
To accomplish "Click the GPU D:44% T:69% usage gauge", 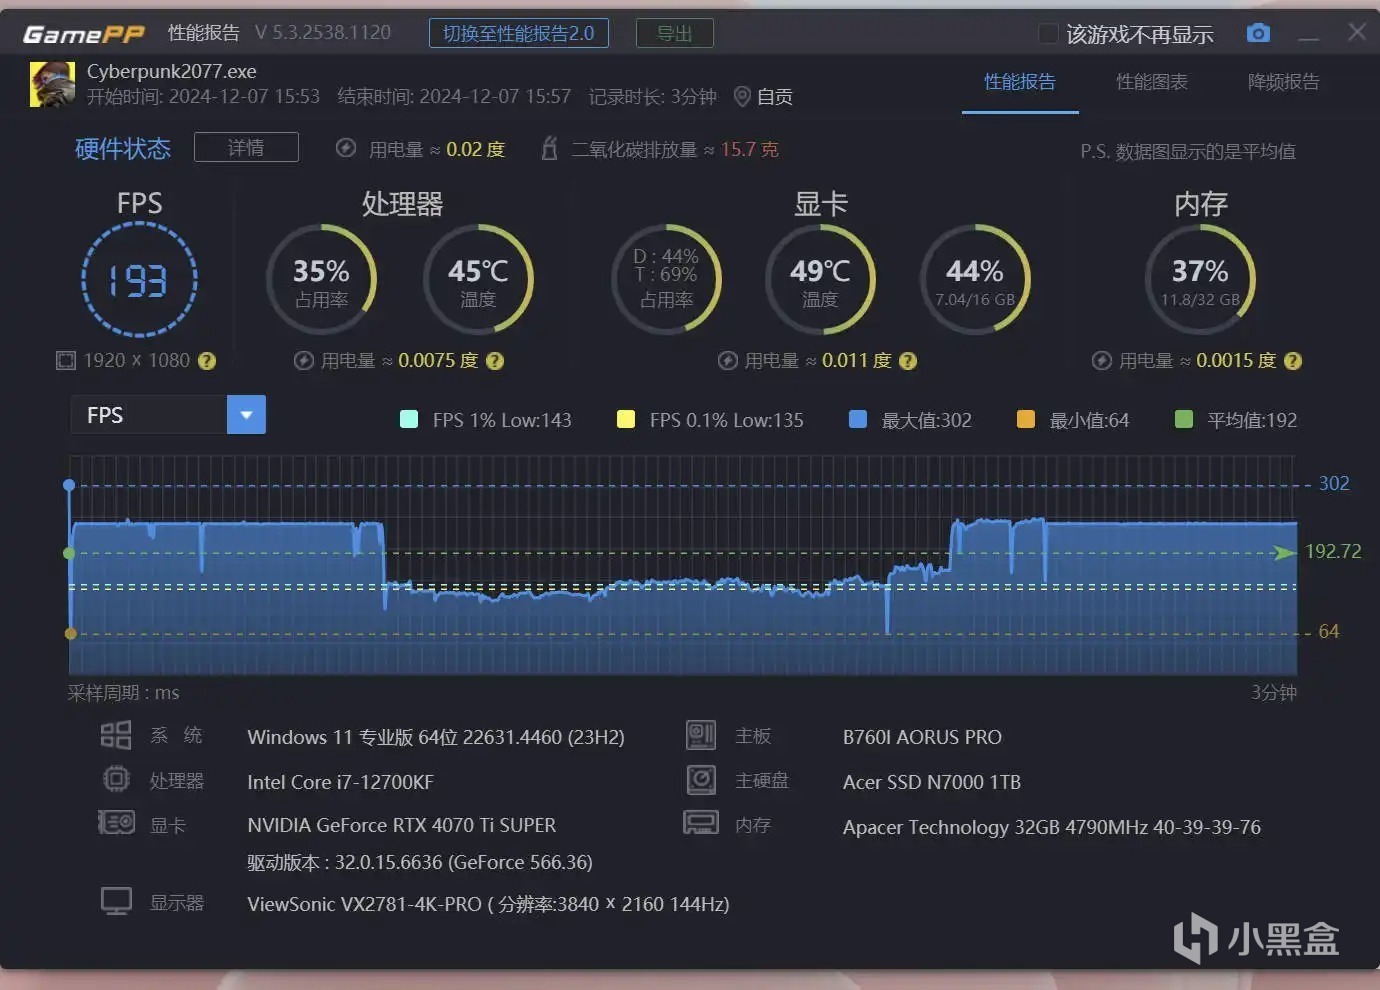I will click(x=666, y=280).
